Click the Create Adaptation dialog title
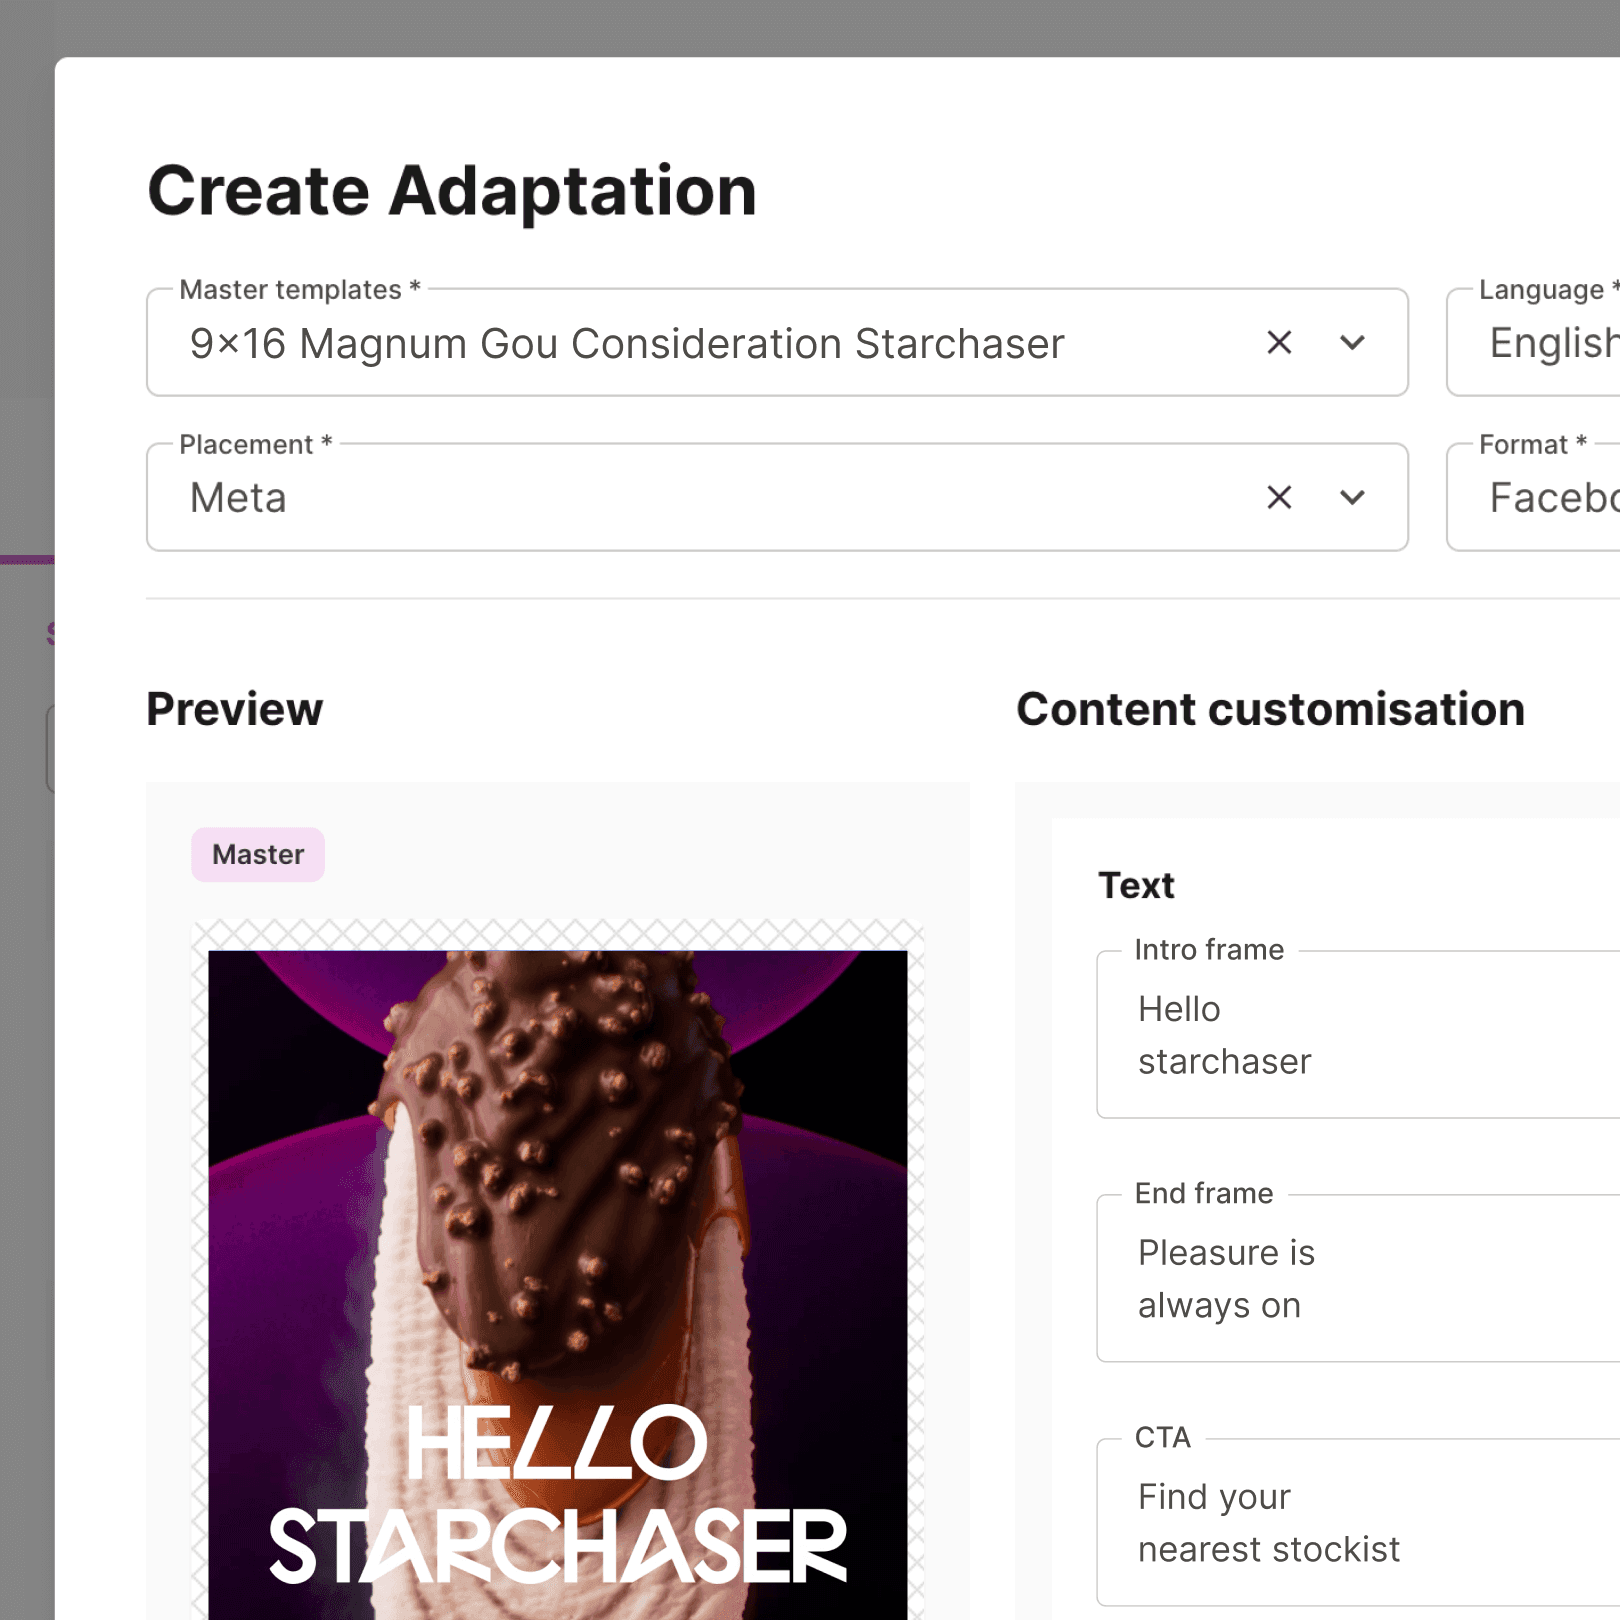 (x=452, y=190)
